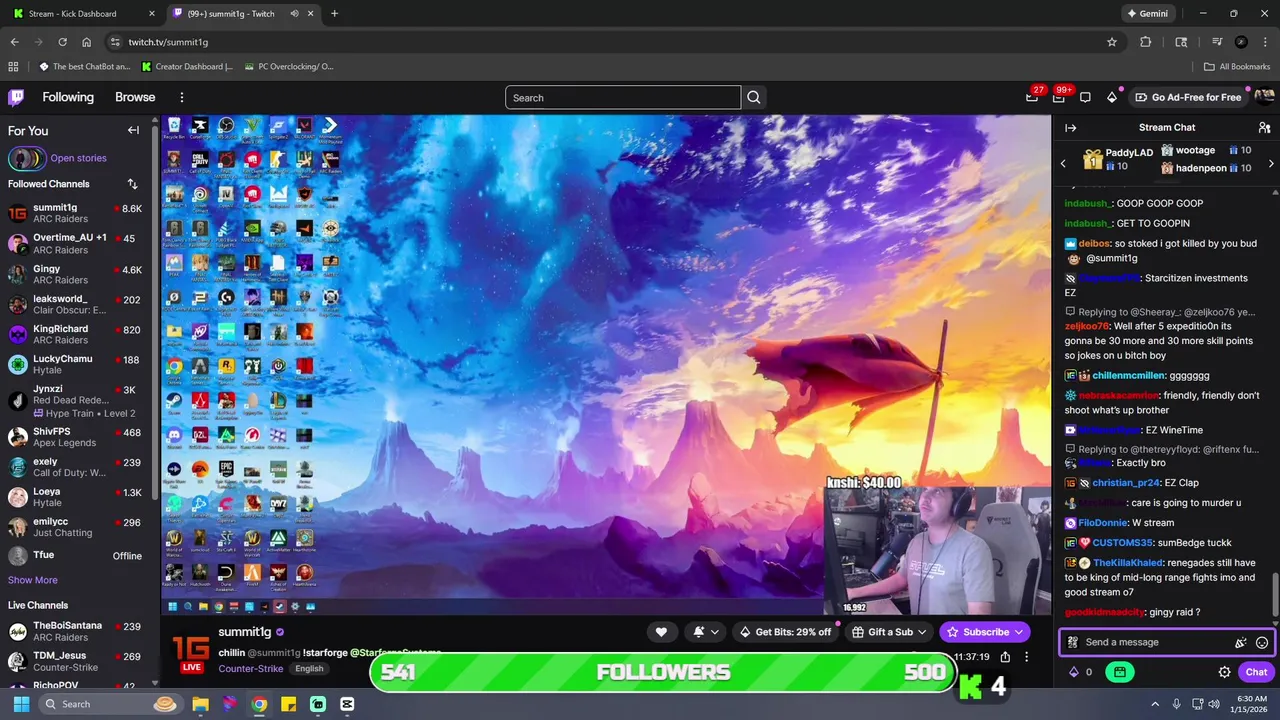
Task: Open the chat Community users list icon
Action: tap(1264, 128)
